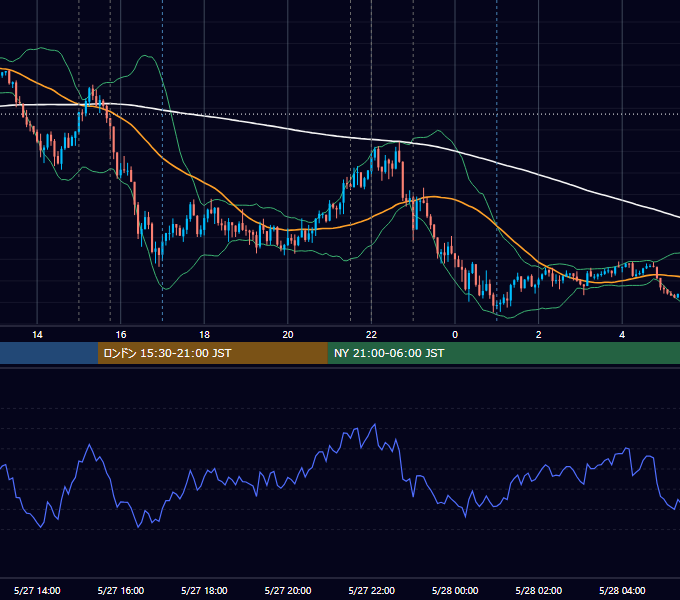Click the '2' hour label on price chart axis
The image size is (680, 600).
[x=539, y=335]
